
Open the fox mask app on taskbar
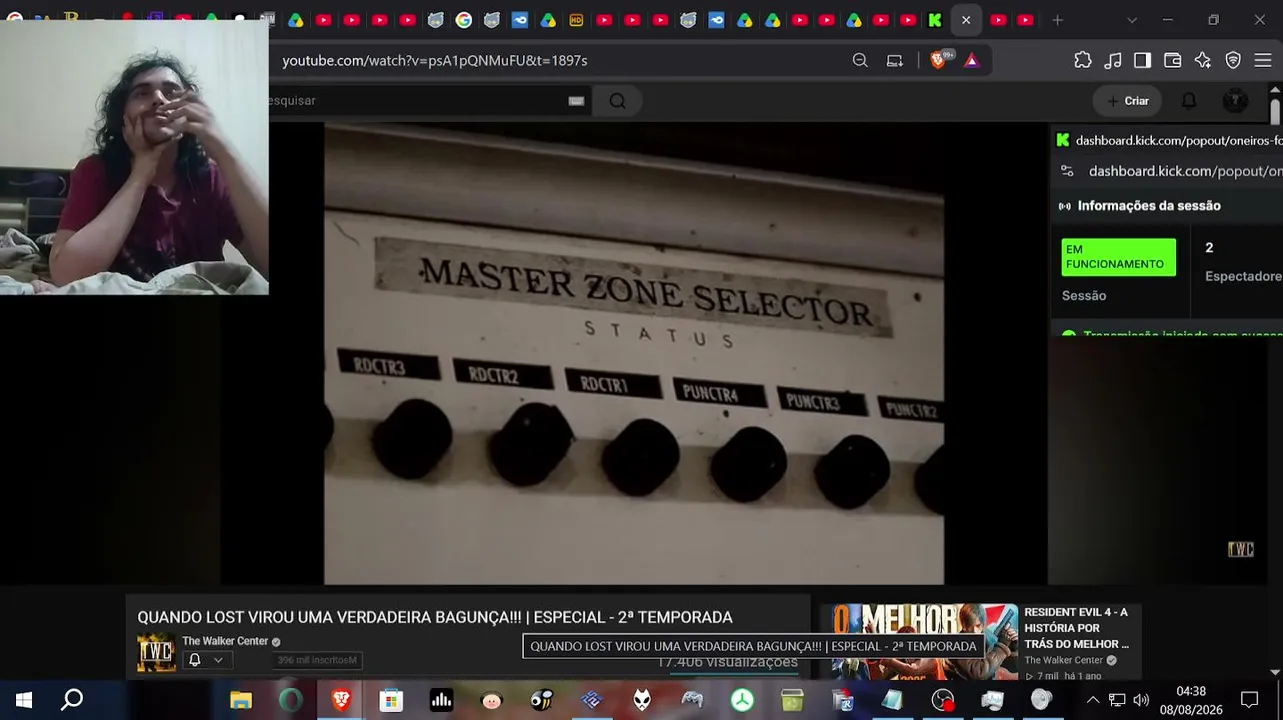(x=642, y=700)
